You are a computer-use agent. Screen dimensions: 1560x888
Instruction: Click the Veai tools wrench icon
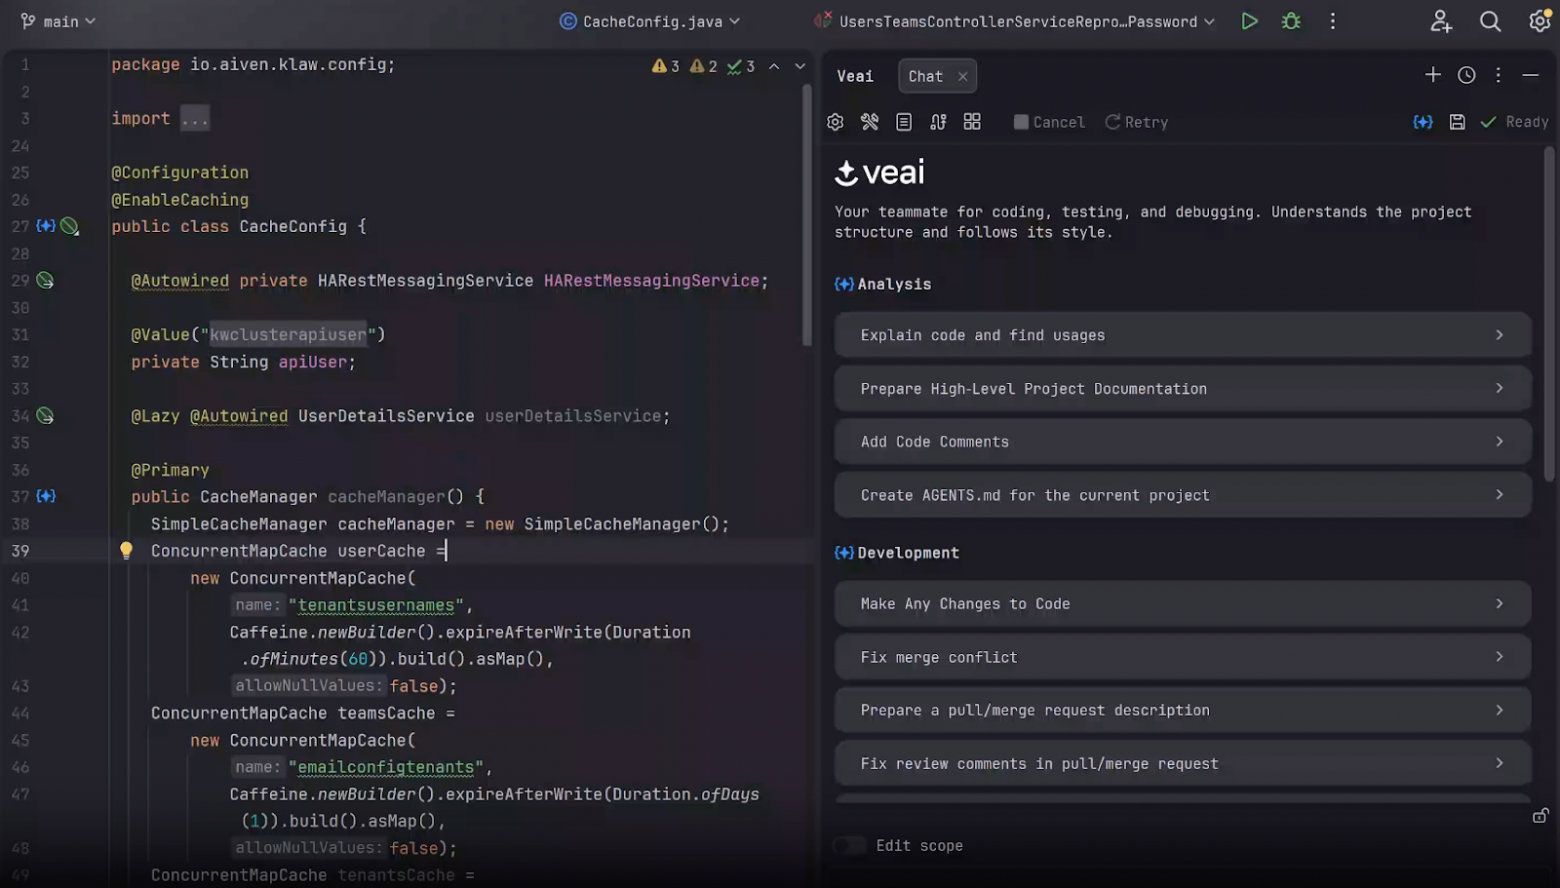pos(870,122)
